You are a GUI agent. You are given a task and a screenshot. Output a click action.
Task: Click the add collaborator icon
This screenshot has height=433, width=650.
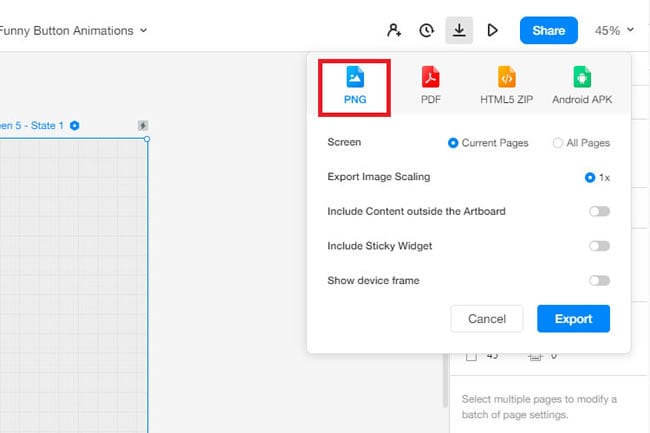click(394, 30)
